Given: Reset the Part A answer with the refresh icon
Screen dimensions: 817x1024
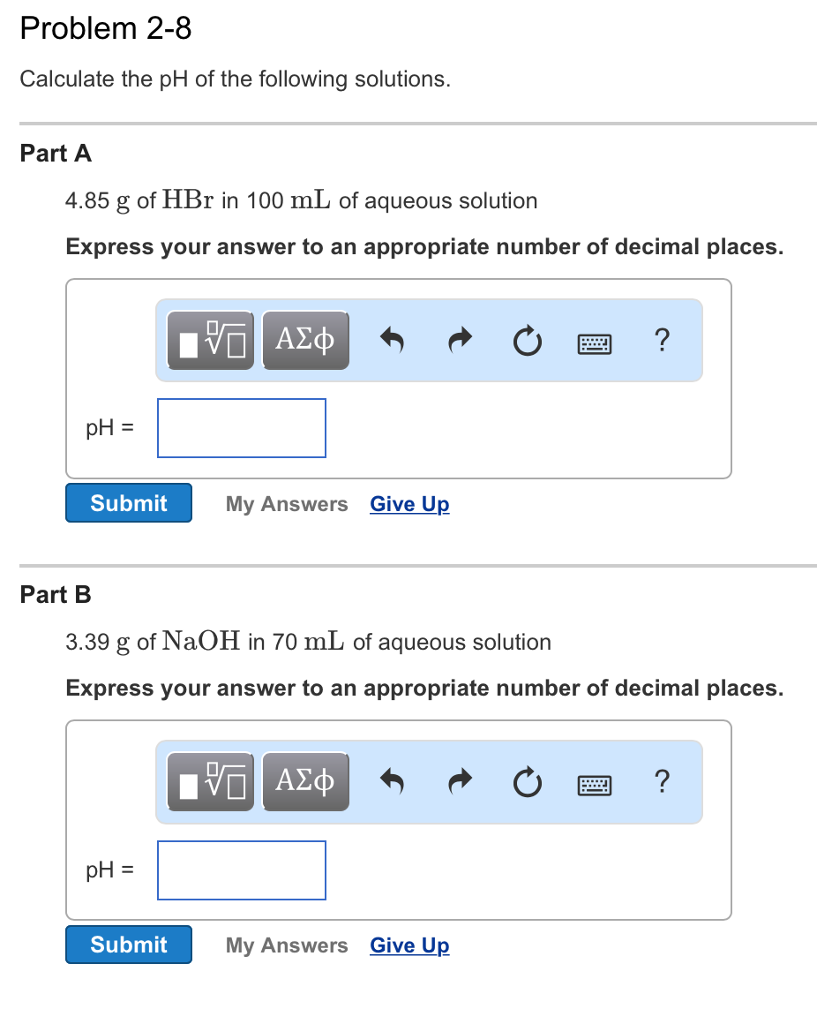Looking at the screenshot, I should (x=526, y=340).
